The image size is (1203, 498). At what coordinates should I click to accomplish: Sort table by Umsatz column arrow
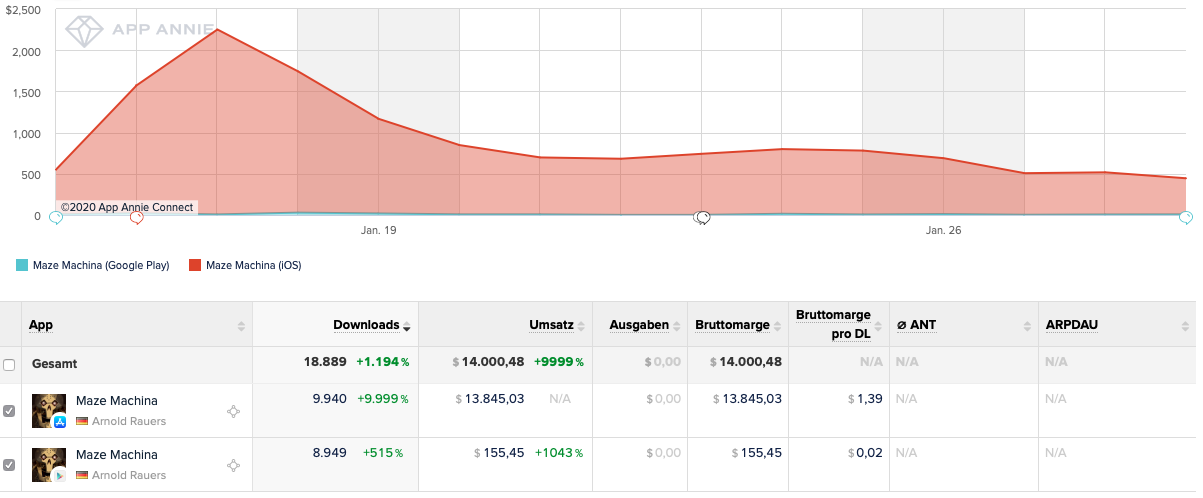click(580, 327)
